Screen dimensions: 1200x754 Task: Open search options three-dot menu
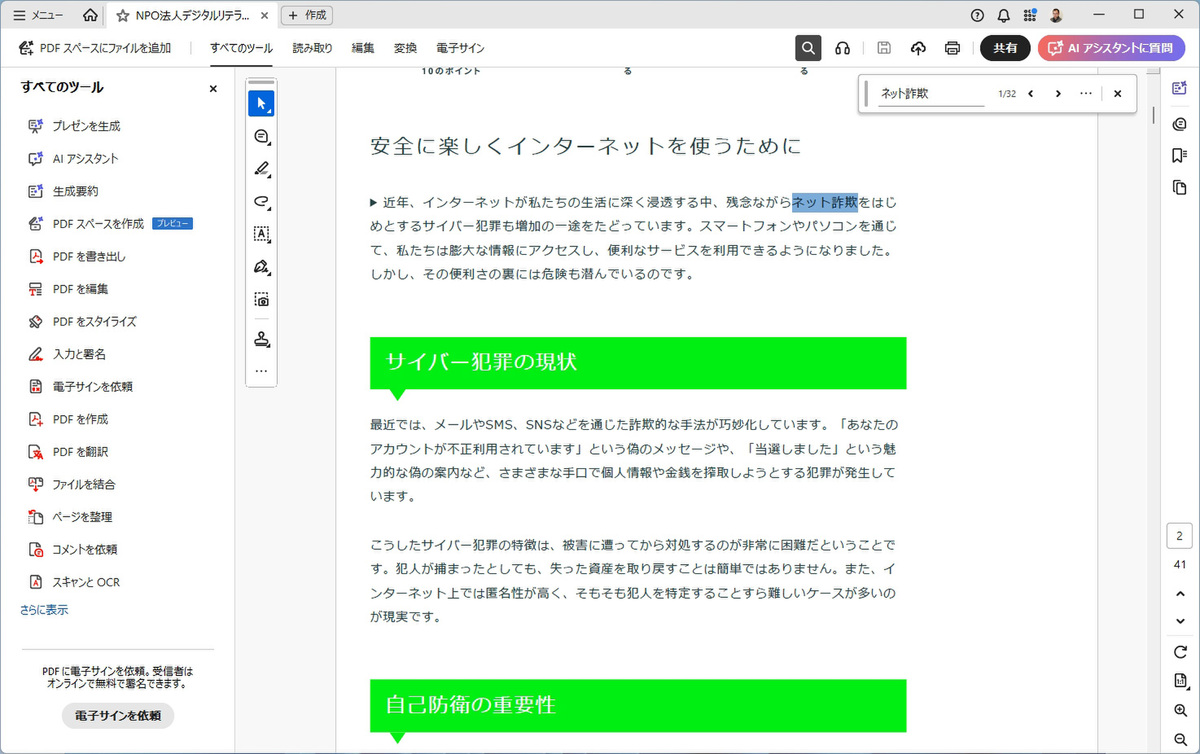1086,94
